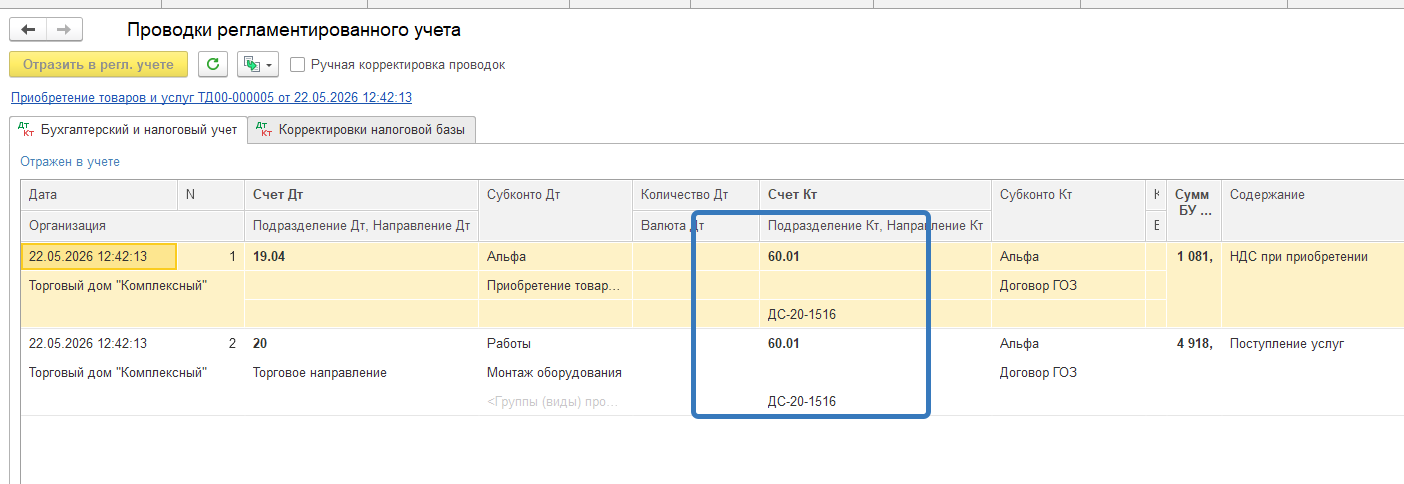
Task: Click Приобретение товар… subconto cell
Action: pos(555,285)
